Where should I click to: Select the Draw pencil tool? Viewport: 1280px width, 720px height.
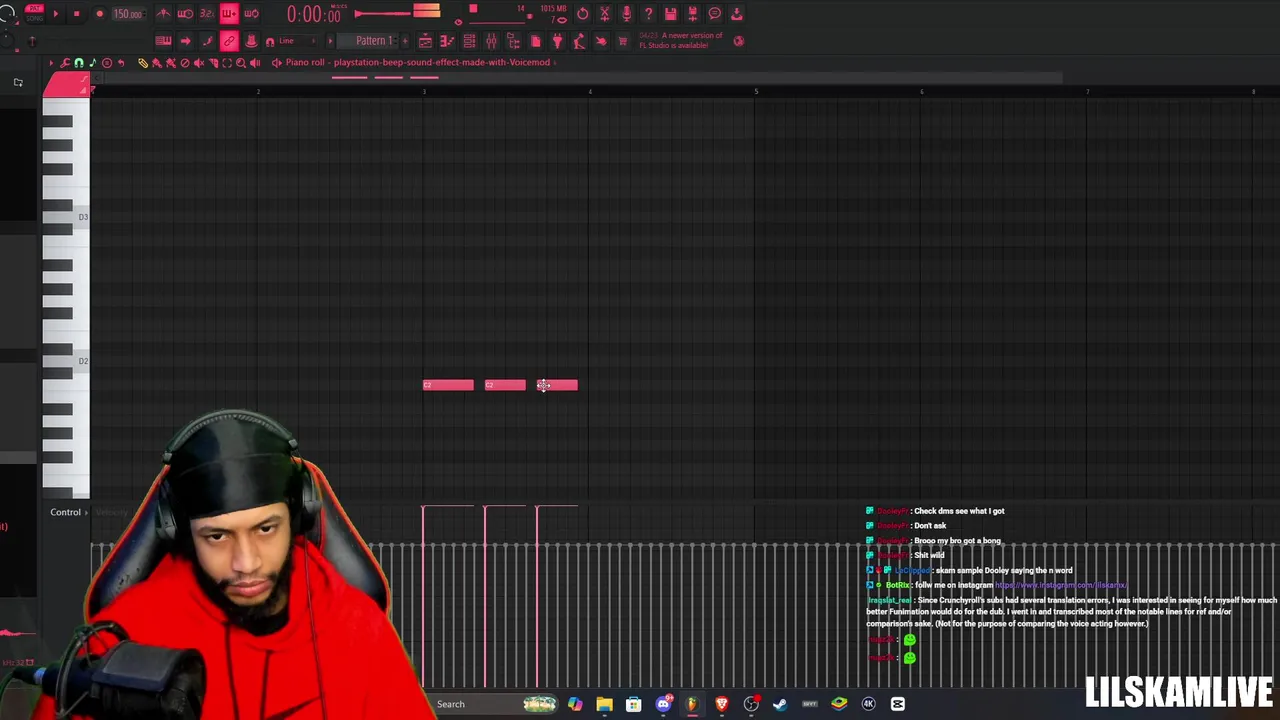[143, 63]
